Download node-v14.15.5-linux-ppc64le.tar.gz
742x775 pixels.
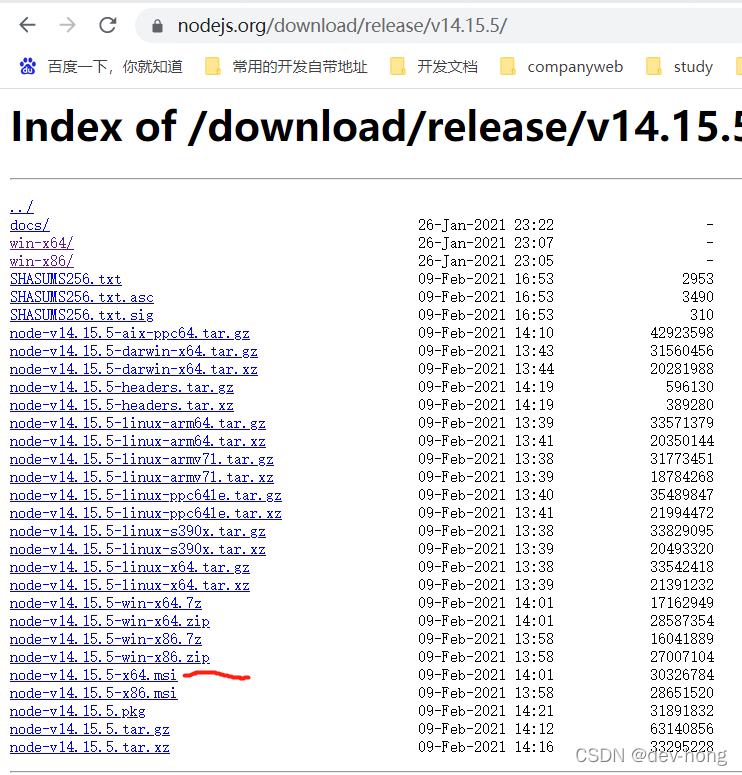(145, 495)
